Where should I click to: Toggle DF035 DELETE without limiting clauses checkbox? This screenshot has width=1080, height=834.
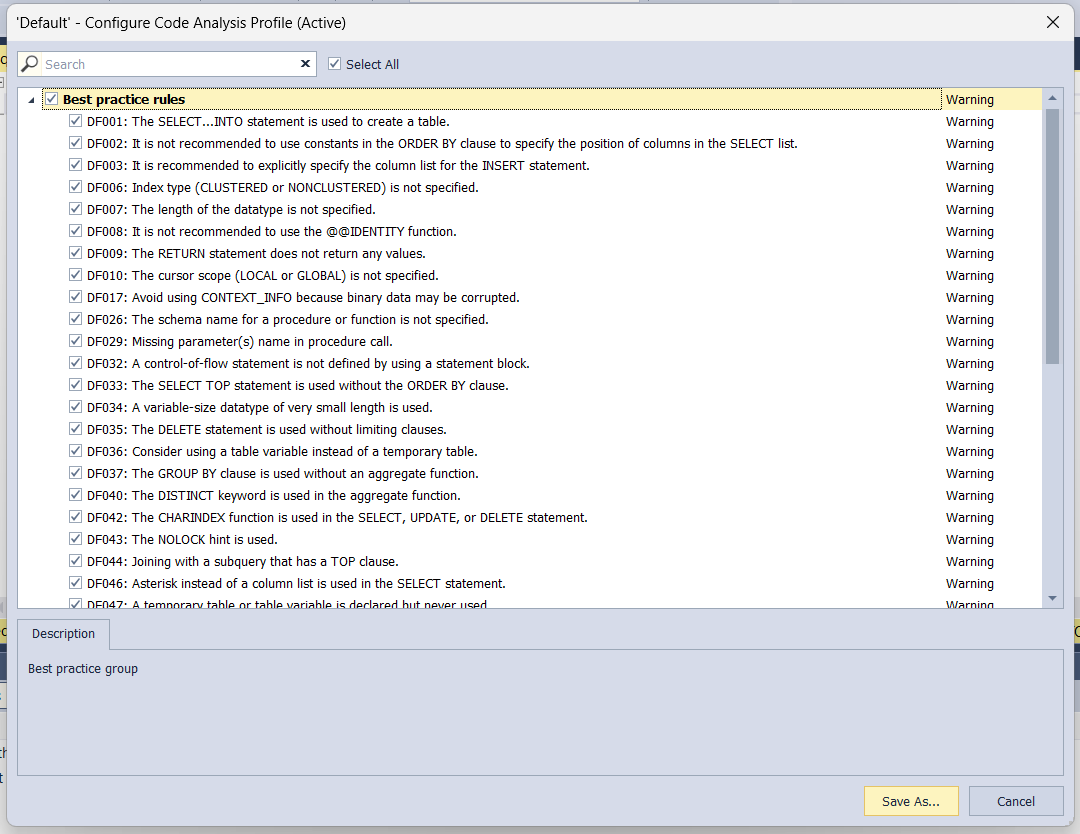pyautogui.click(x=75, y=429)
